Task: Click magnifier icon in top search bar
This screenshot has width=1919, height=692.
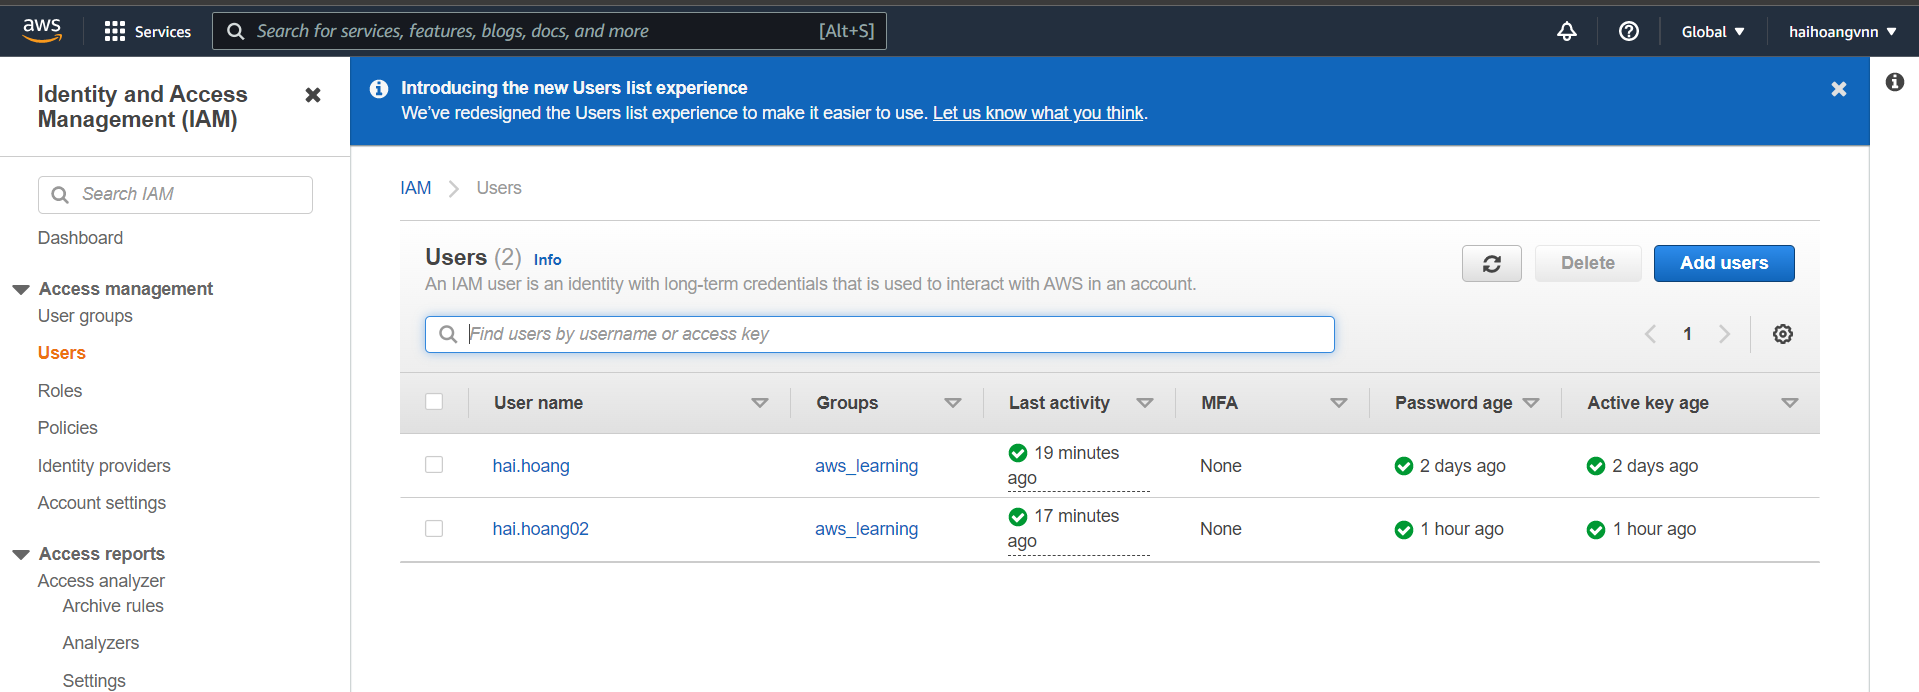Action: [236, 31]
